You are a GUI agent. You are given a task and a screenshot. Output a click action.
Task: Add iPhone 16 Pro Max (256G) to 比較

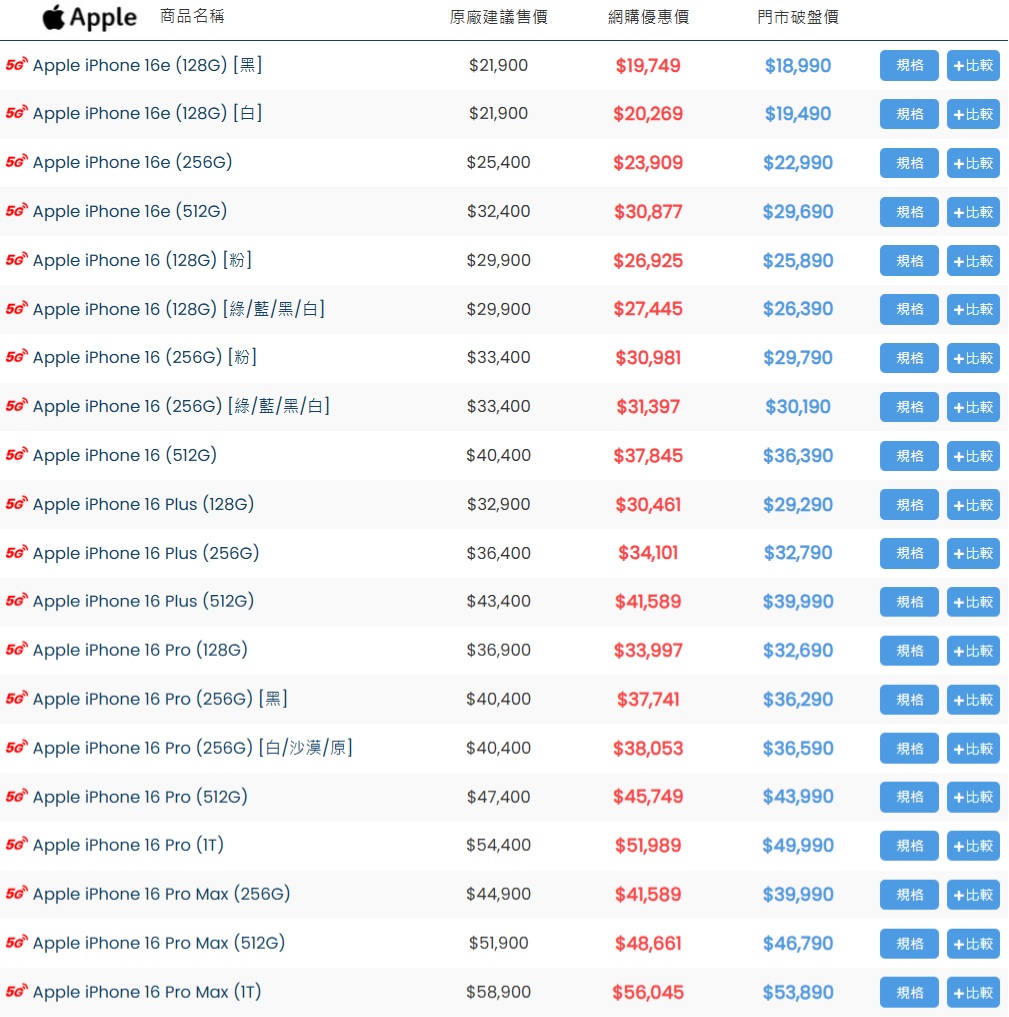(973, 895)
